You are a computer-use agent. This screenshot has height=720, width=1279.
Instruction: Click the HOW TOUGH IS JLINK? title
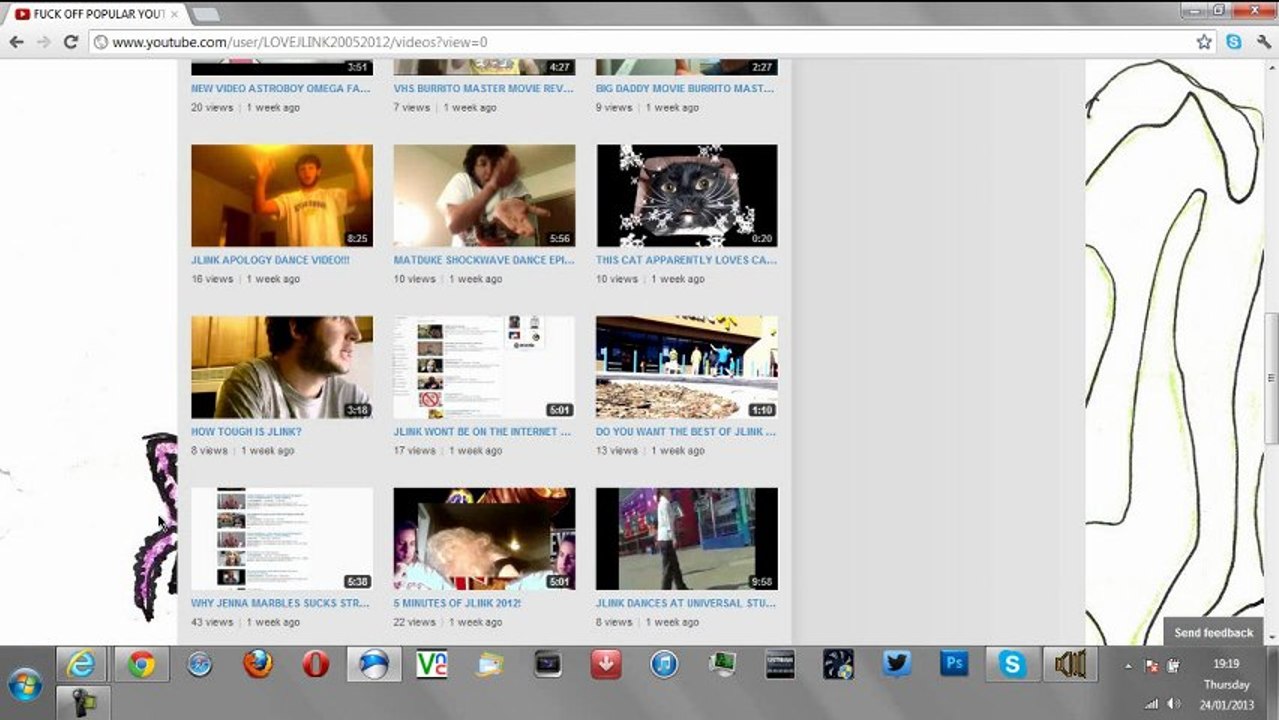click(x=246, y=432)
